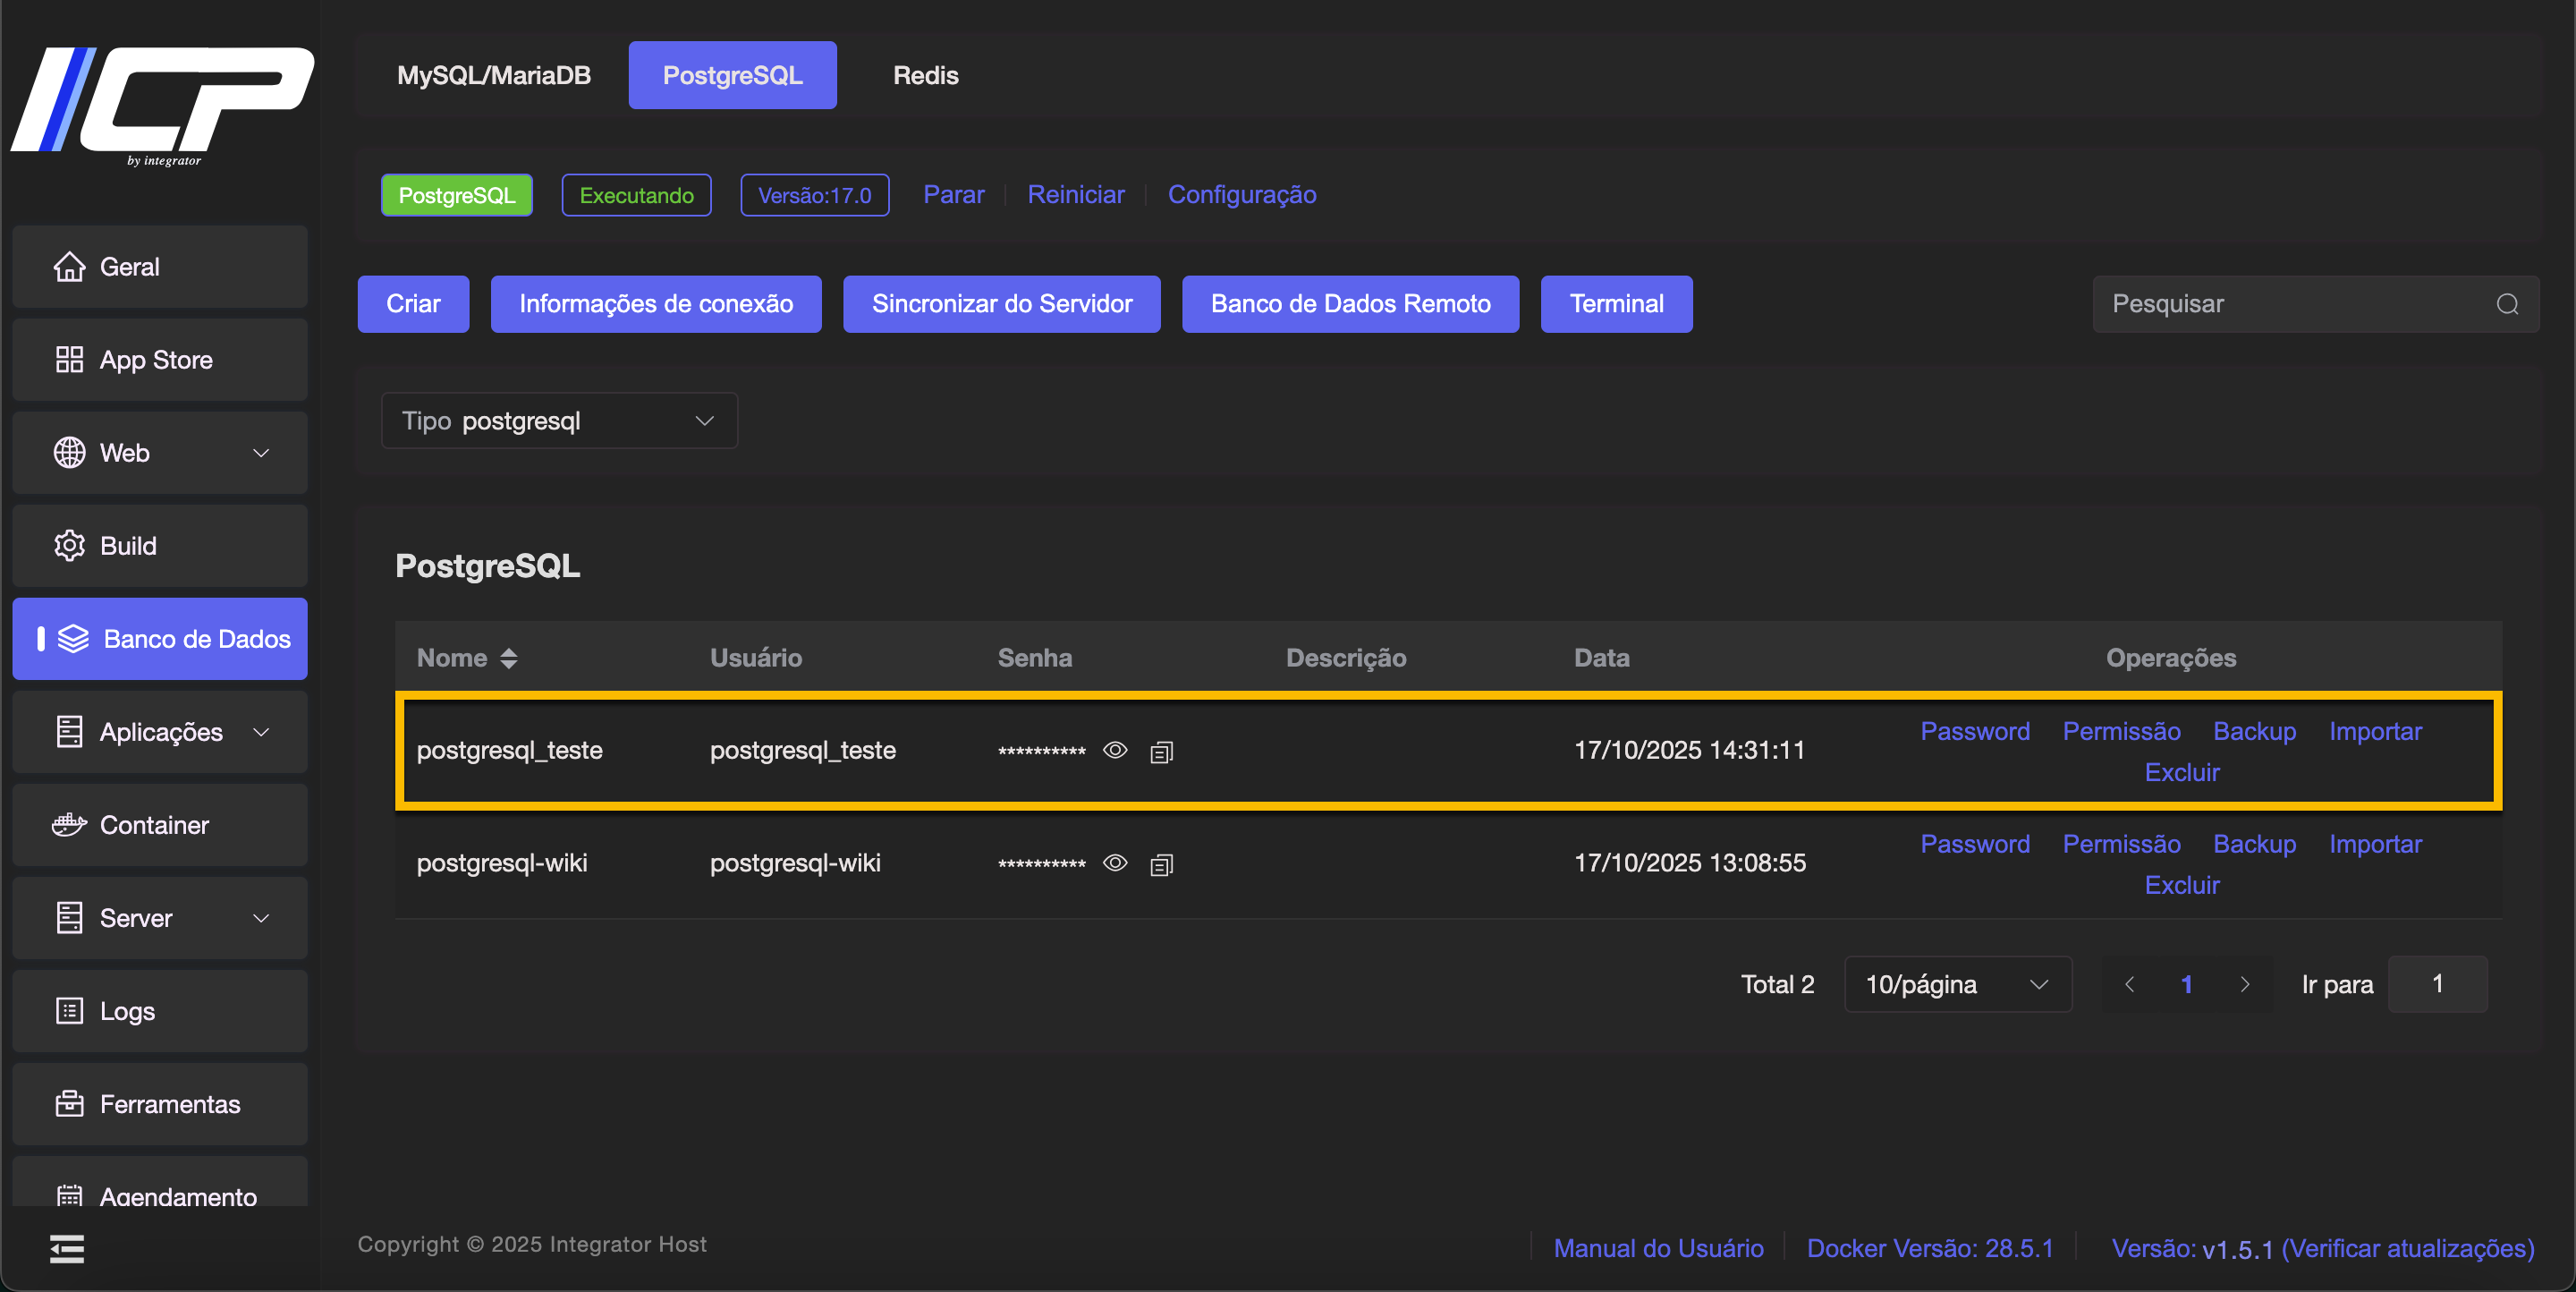Screen dimensions: 2576x1292
Task: Click the Logs list icon
Action: (69, 1010)
